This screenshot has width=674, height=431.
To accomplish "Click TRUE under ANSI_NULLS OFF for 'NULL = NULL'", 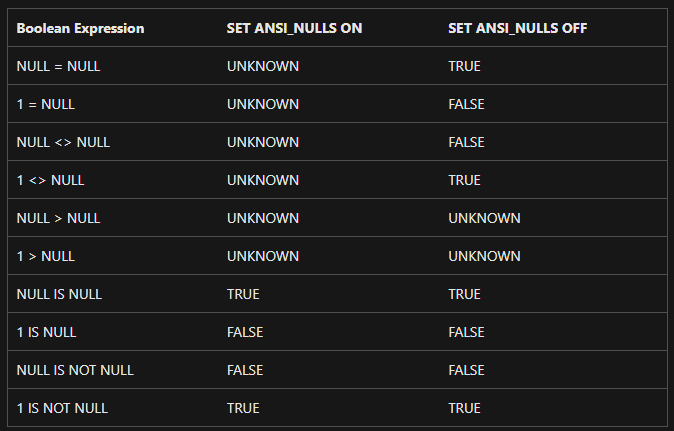I will click(x=464, y=66).
